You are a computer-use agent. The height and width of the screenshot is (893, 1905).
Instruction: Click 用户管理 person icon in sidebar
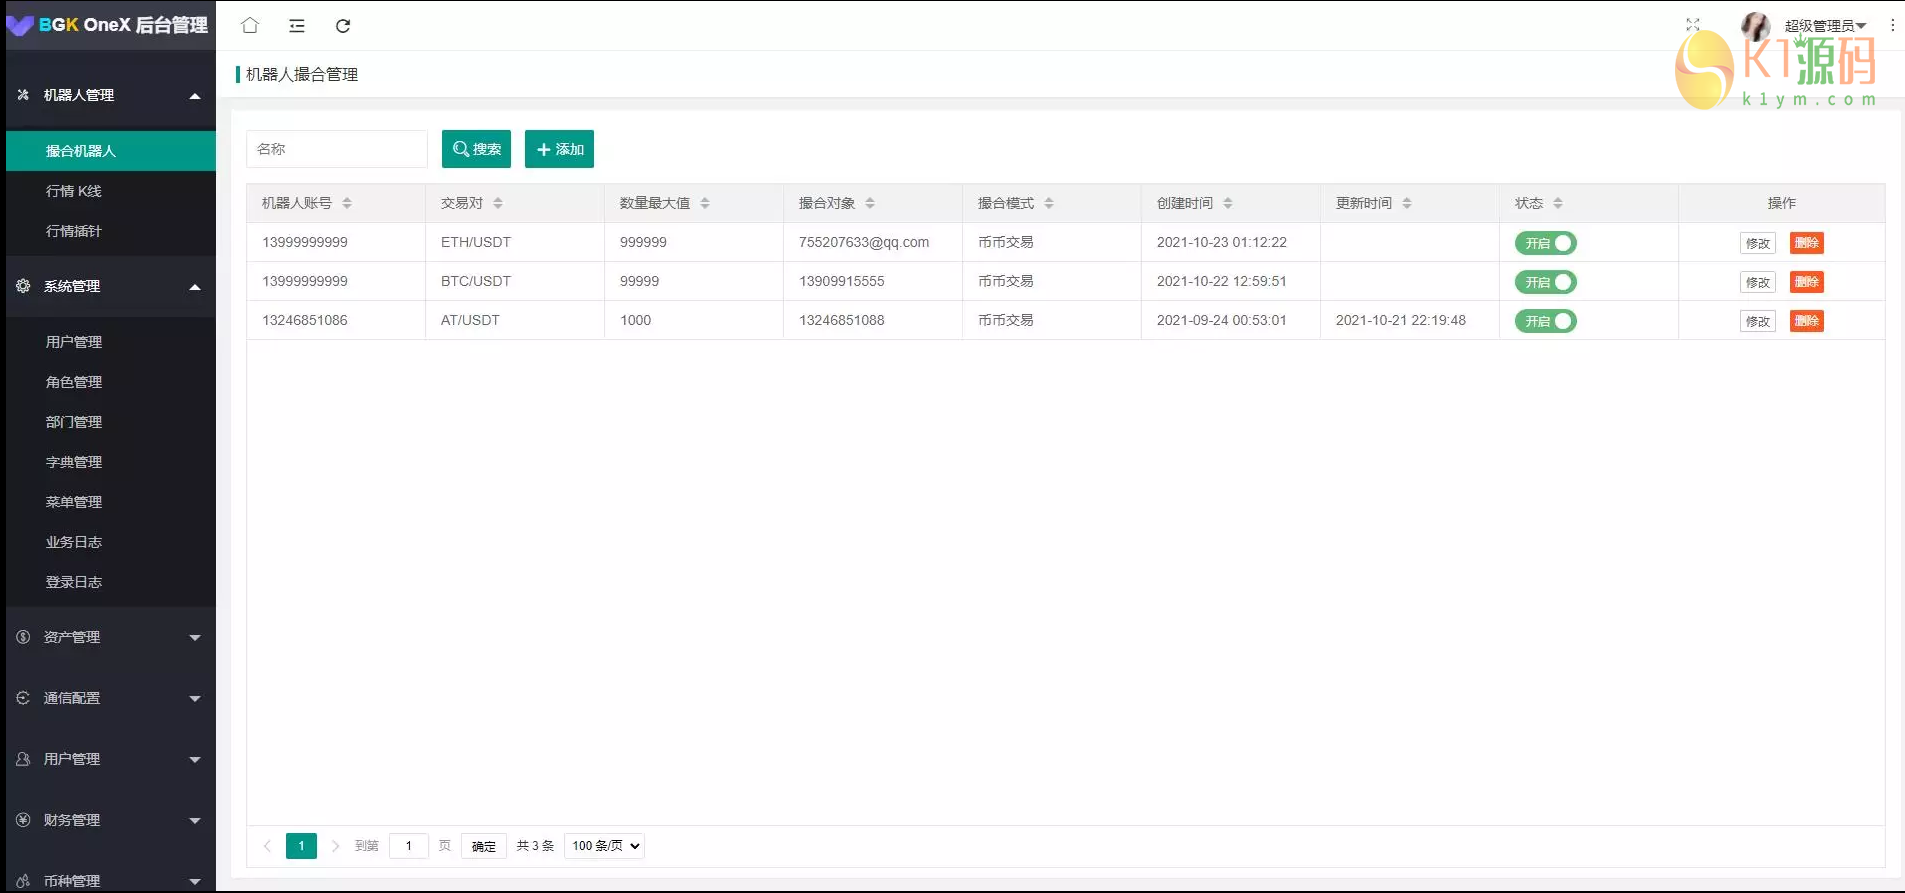coord(23,759)
